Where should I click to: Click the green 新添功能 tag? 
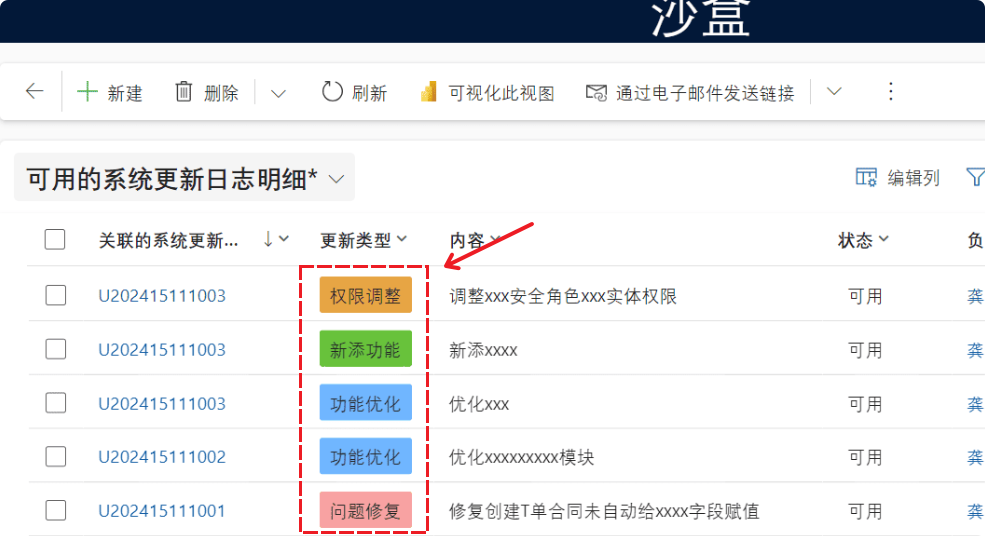click(366, 349)
